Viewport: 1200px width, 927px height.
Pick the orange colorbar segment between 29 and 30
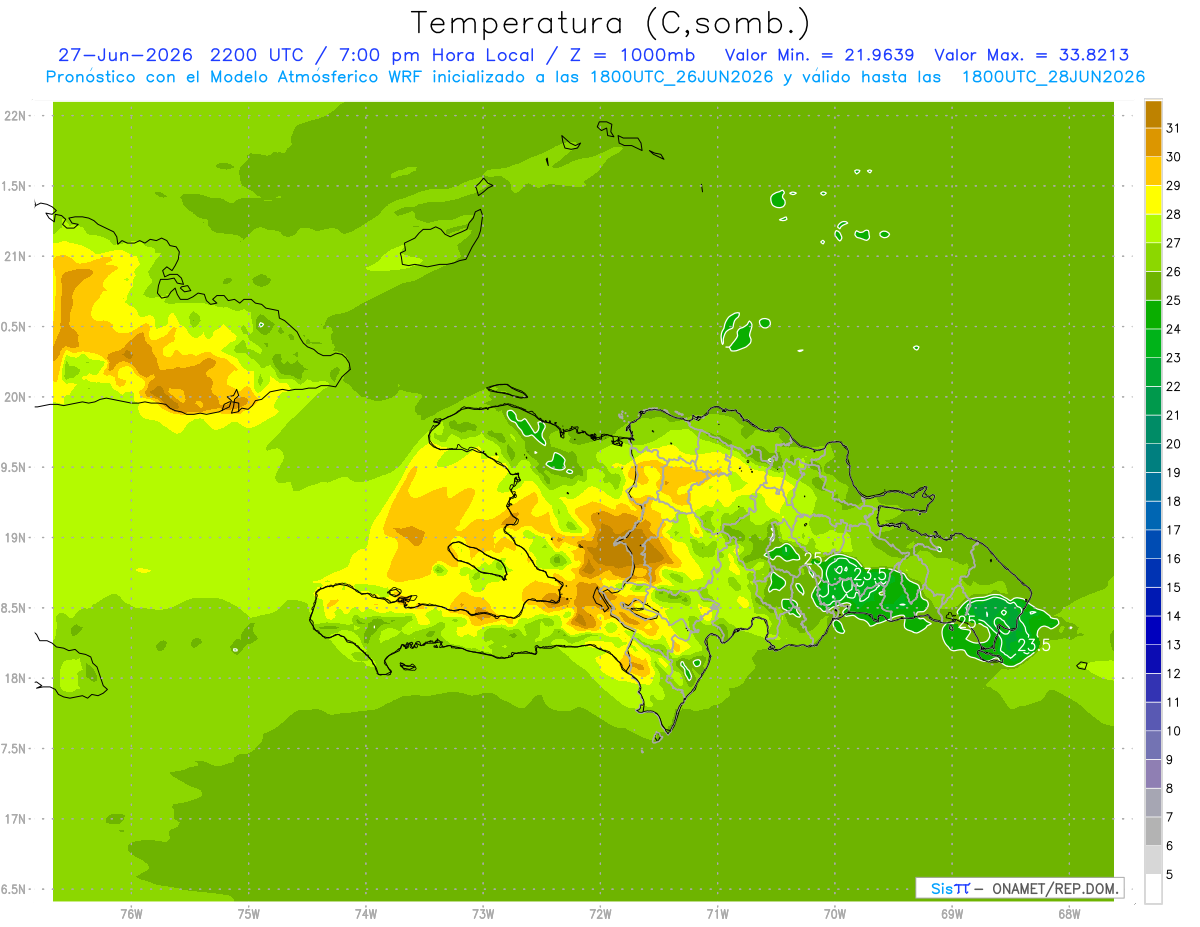[x=1153, y=170]
